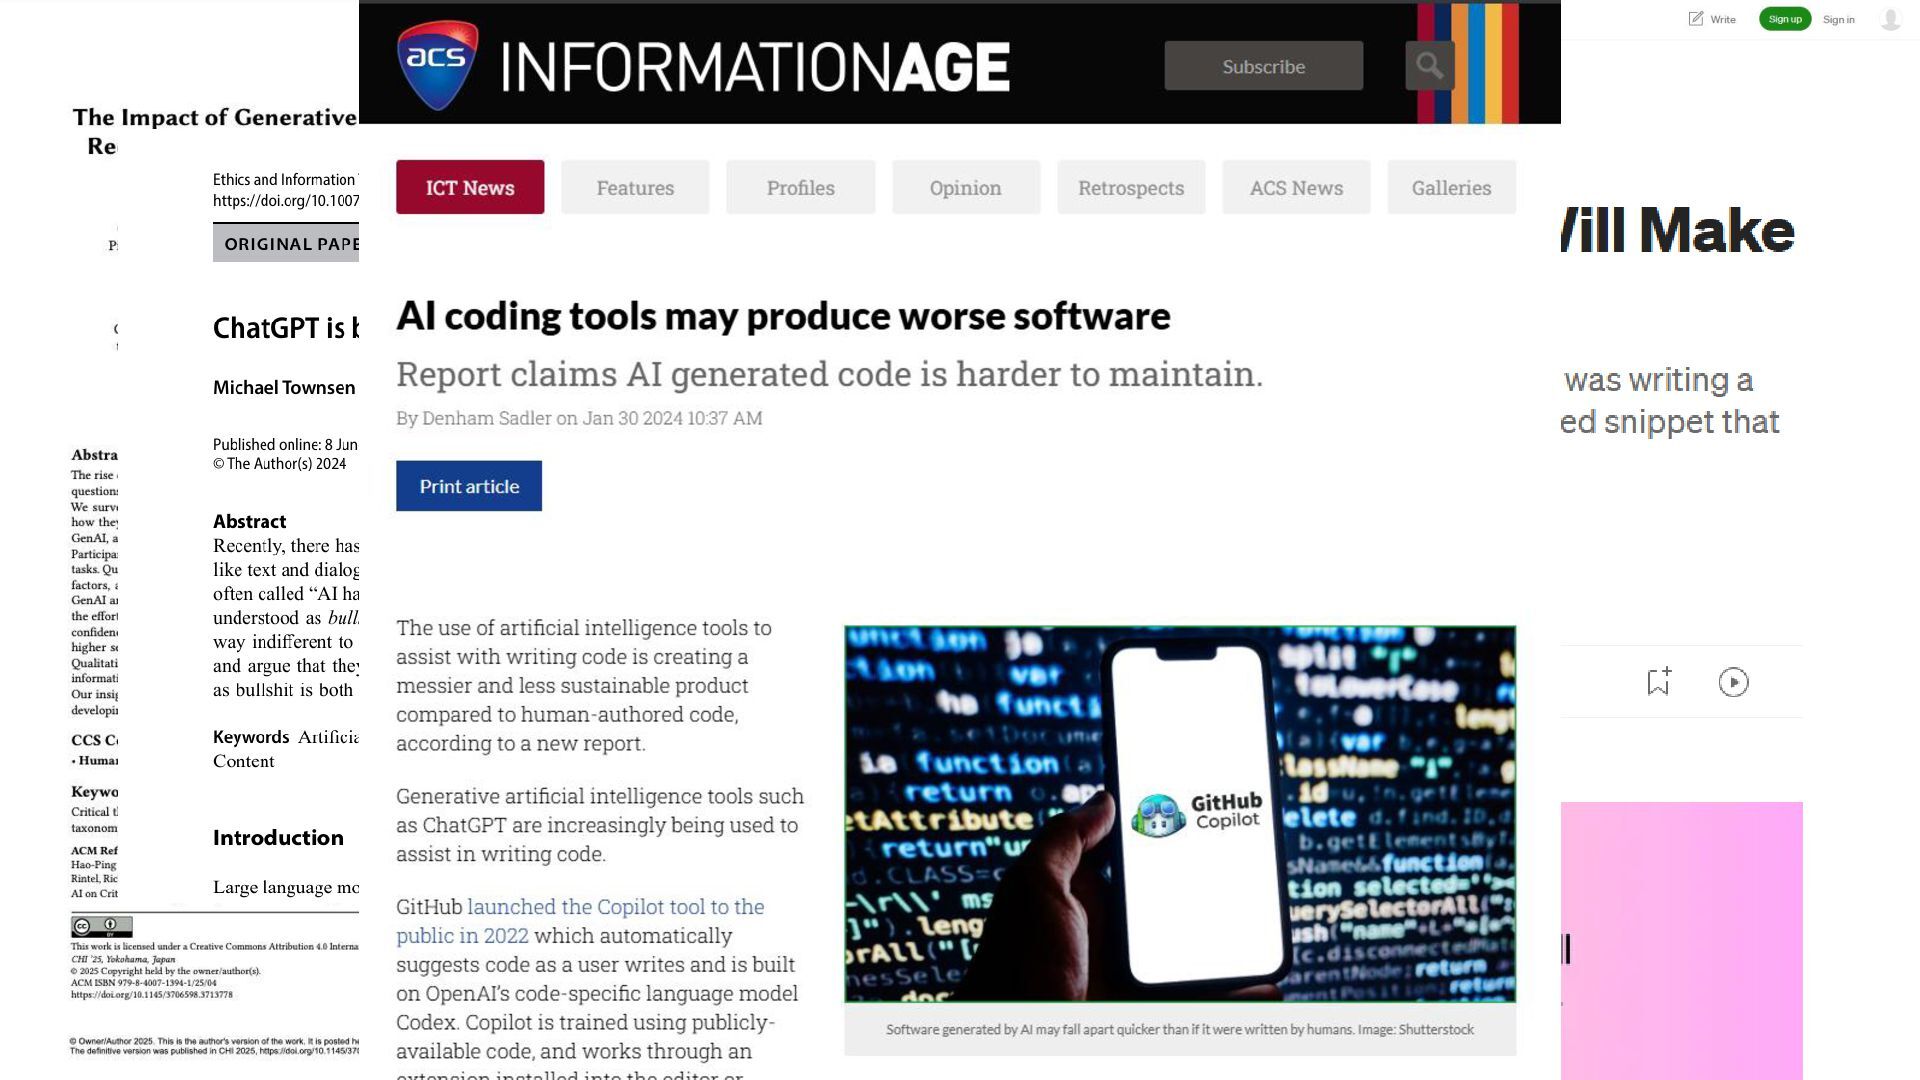Click the INFORMATIONAGE masthead title
This screenshot has width=1920, height=1080.
[x=755, y=67]
